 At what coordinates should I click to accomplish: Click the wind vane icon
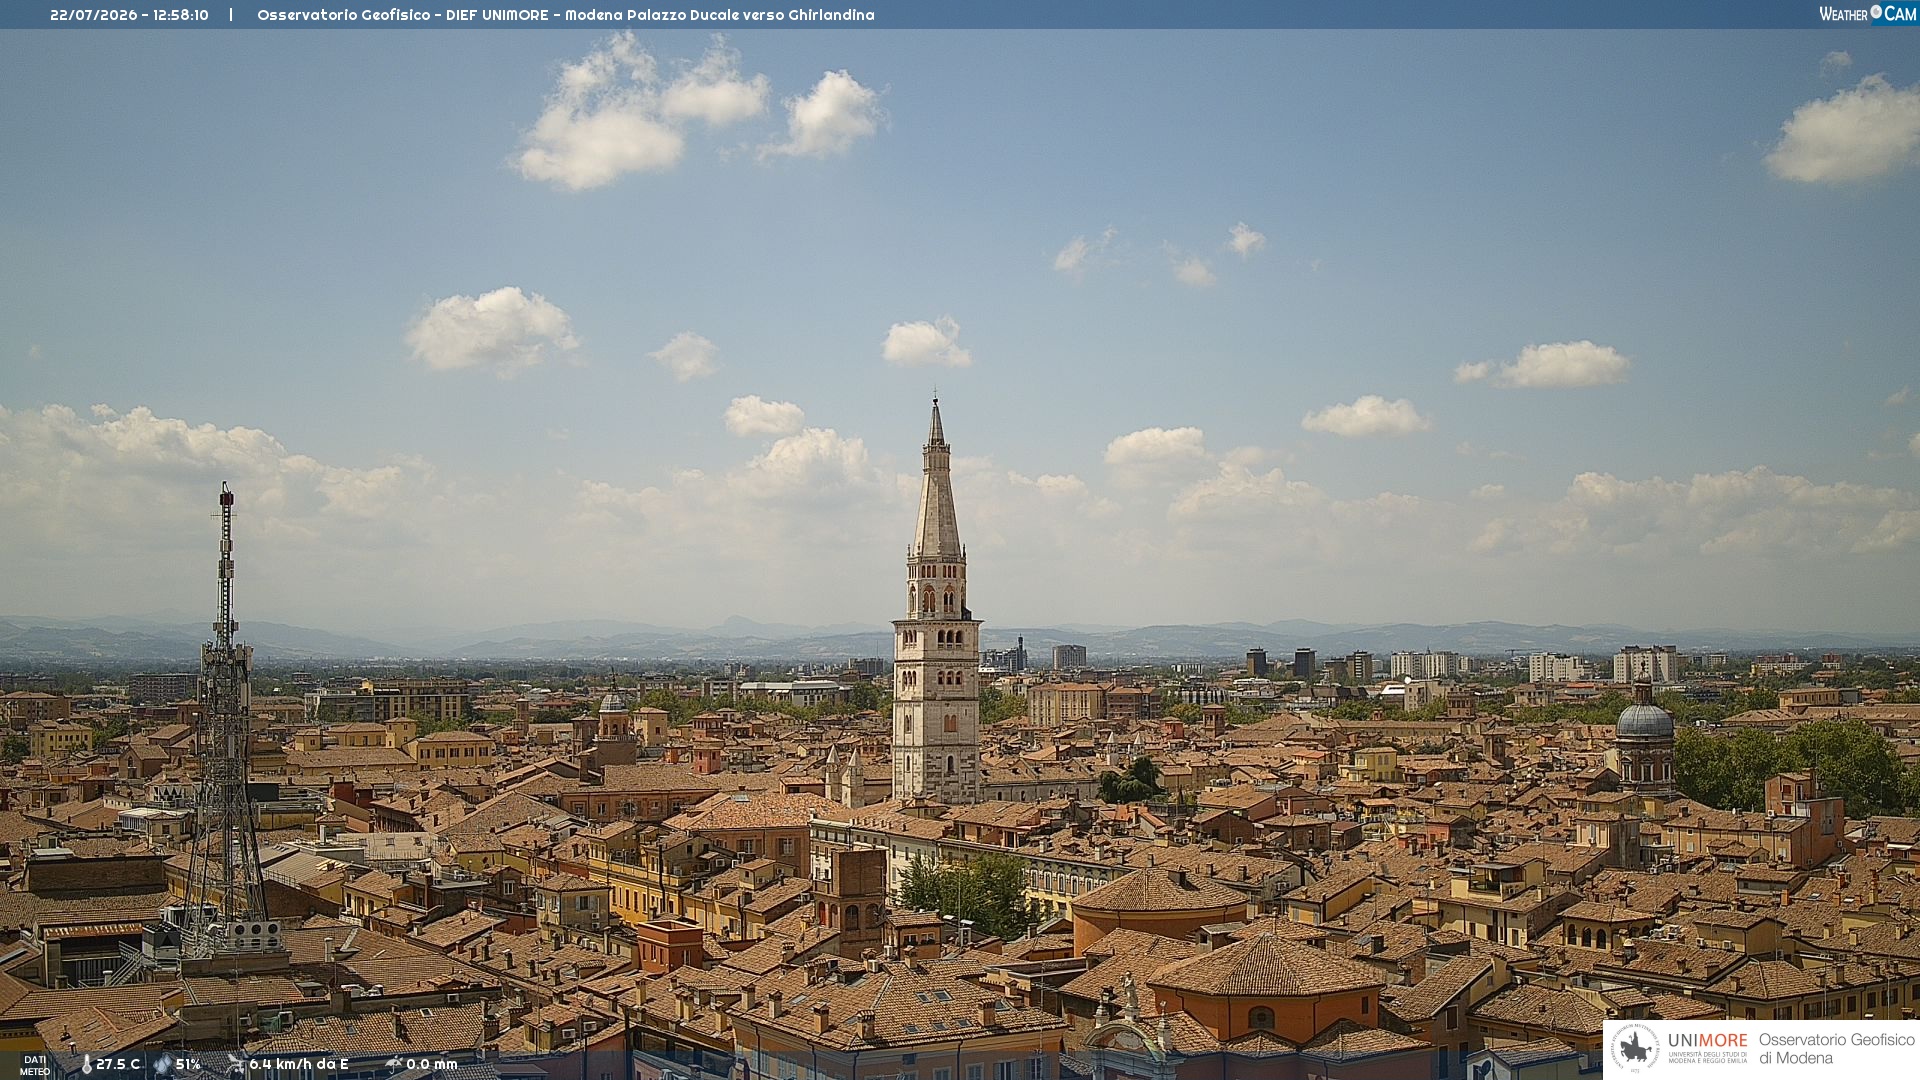coord(235,1064)
